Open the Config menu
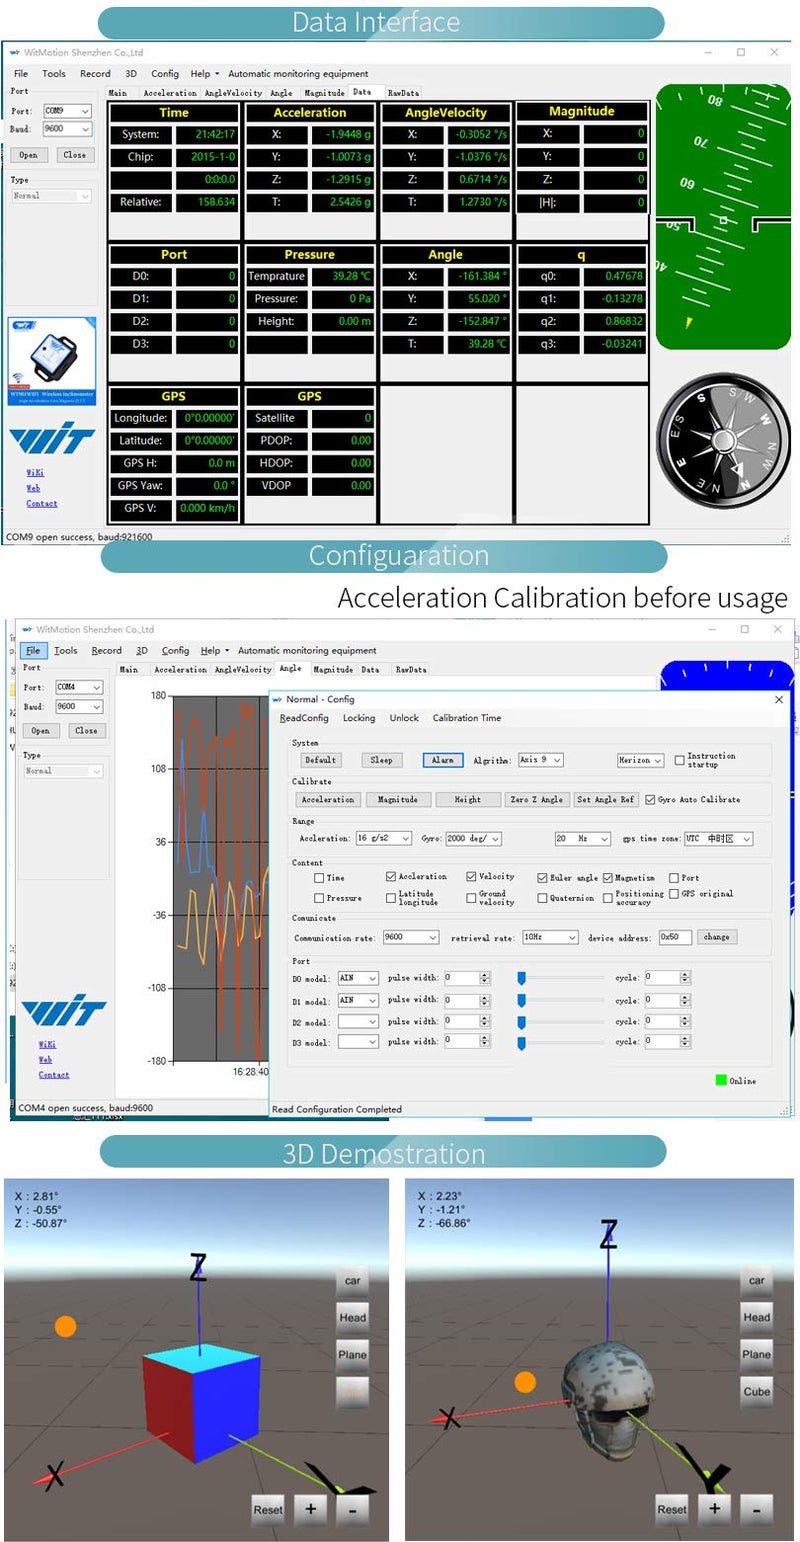Screen dimensions: 800x1542 pos(165,73)
